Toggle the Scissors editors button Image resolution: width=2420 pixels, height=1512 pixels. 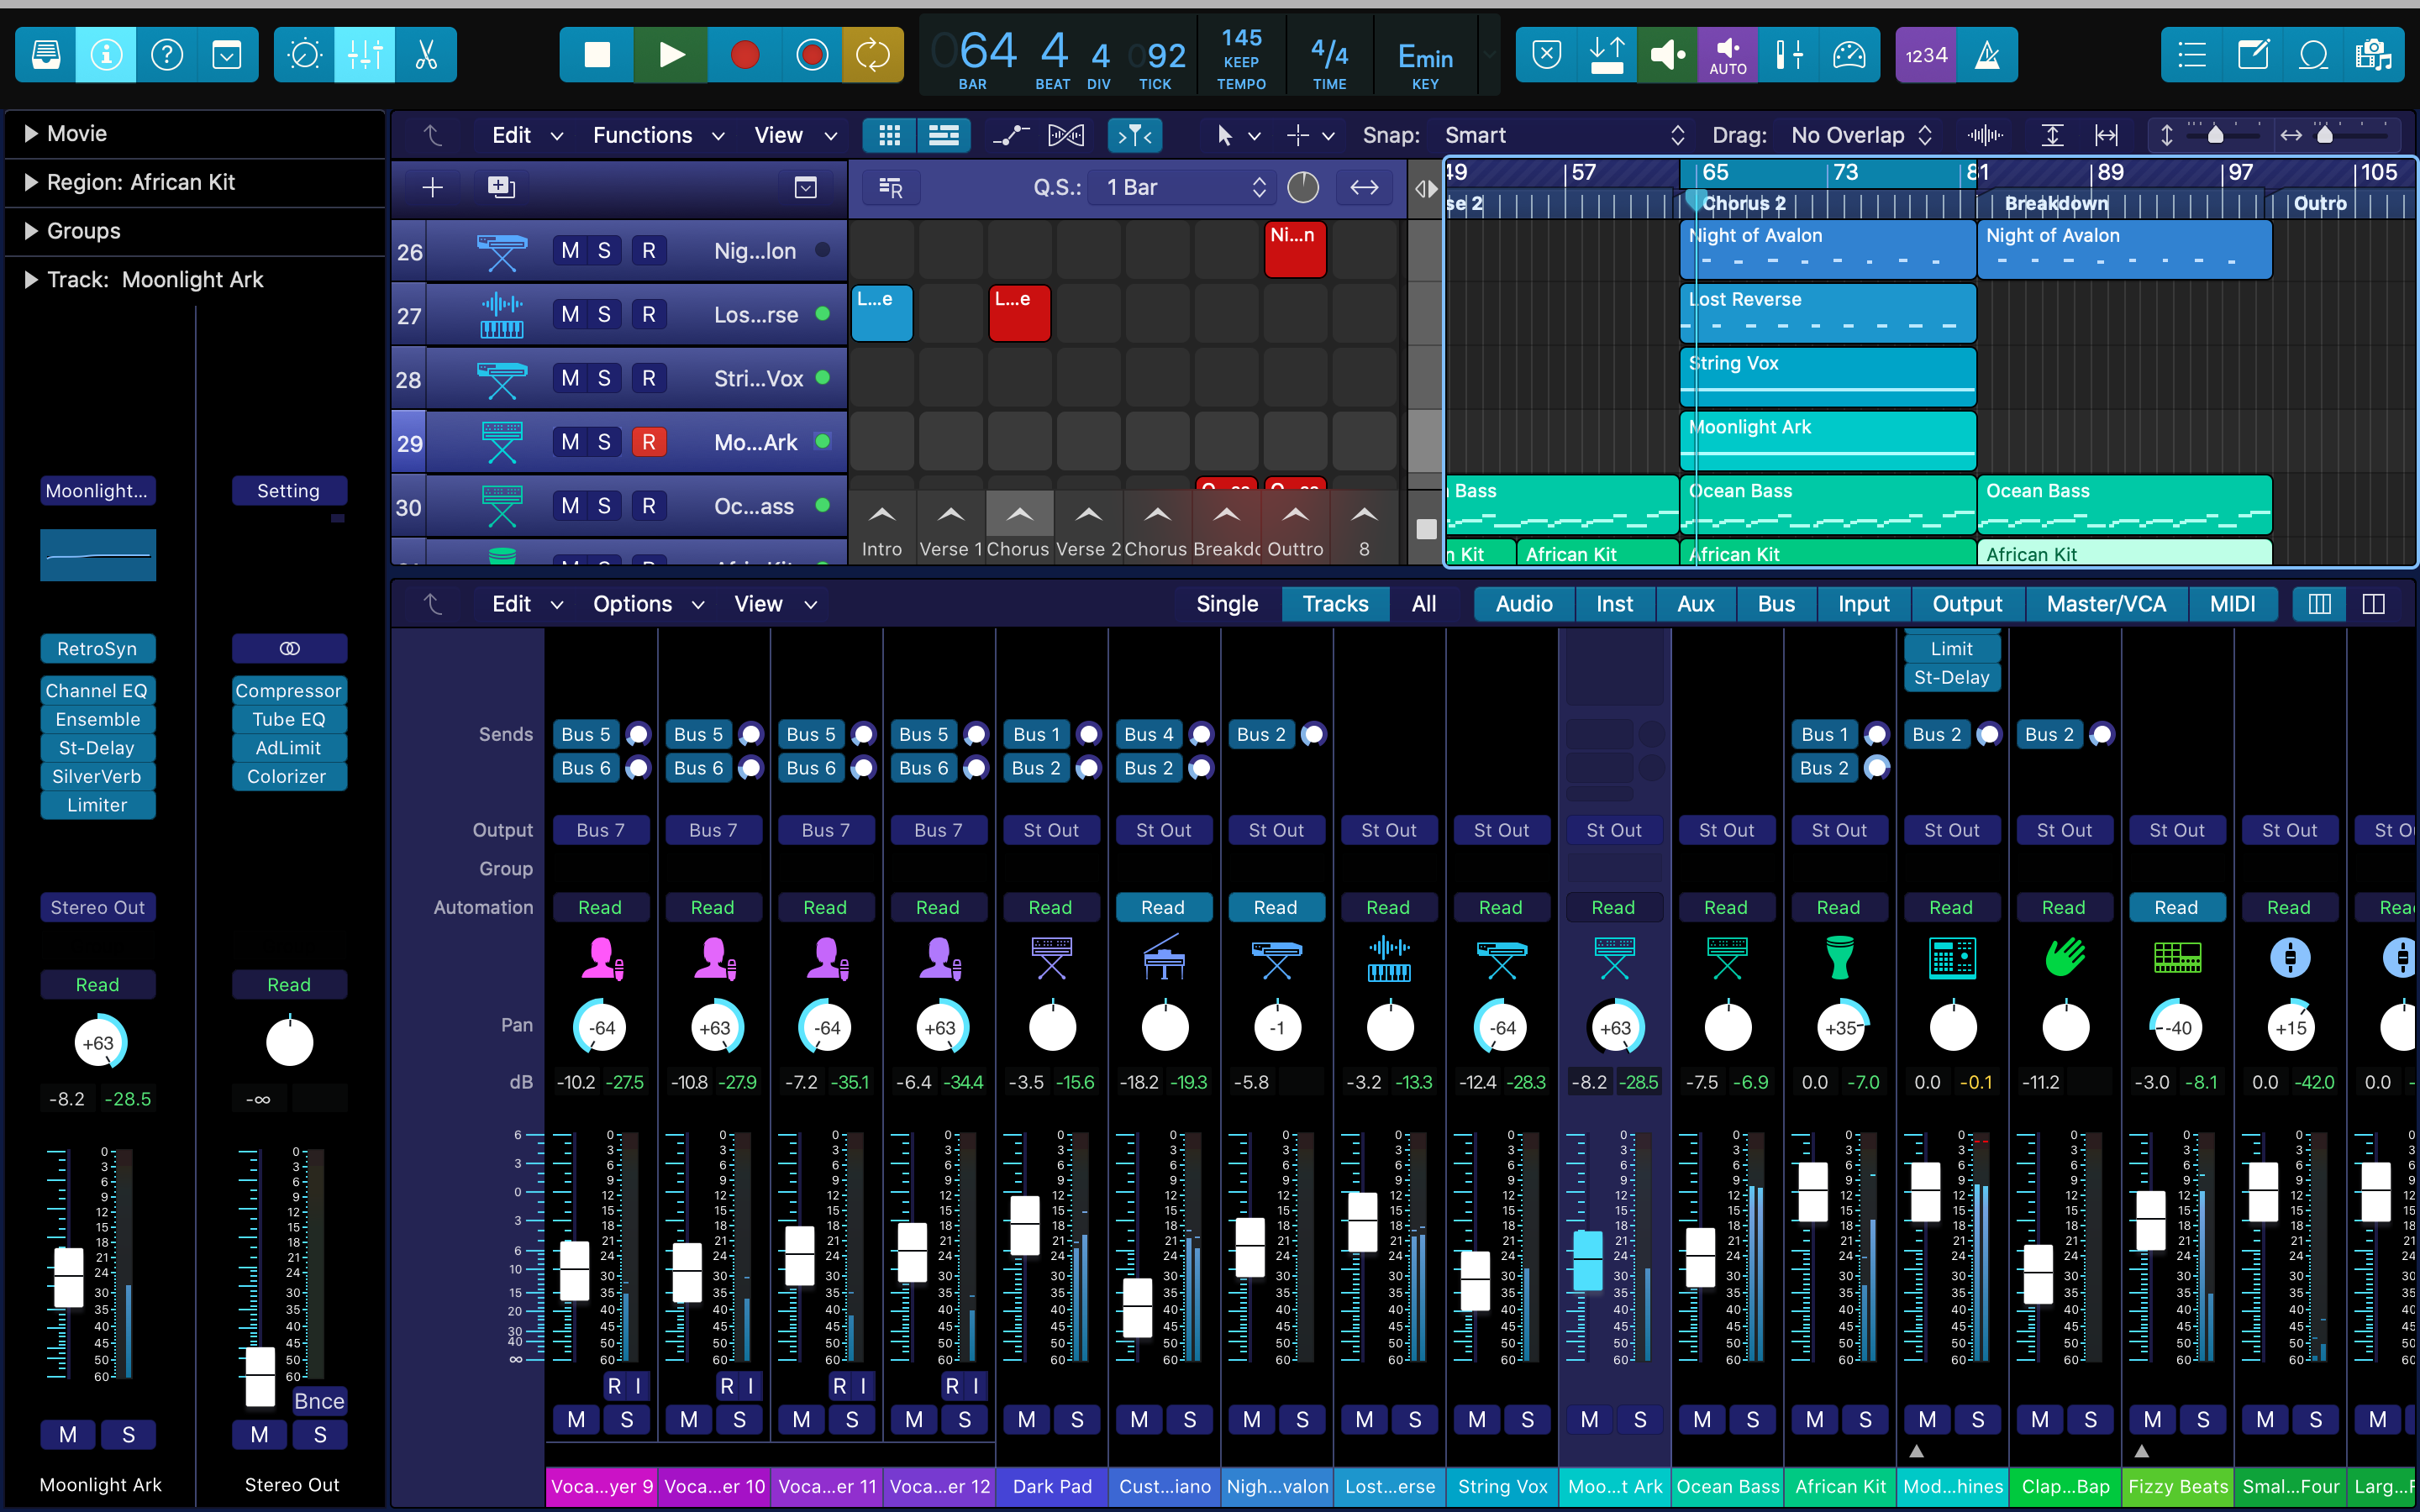426,55
